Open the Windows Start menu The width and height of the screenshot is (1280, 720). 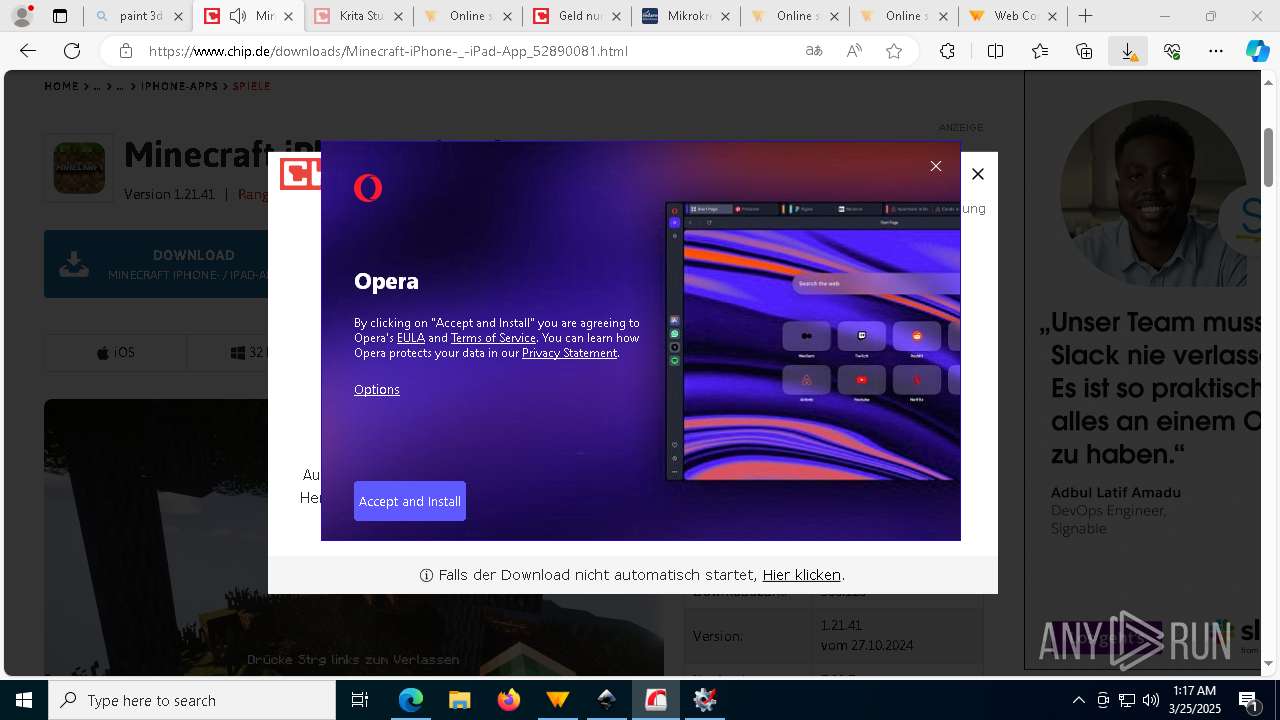point(24,700)
